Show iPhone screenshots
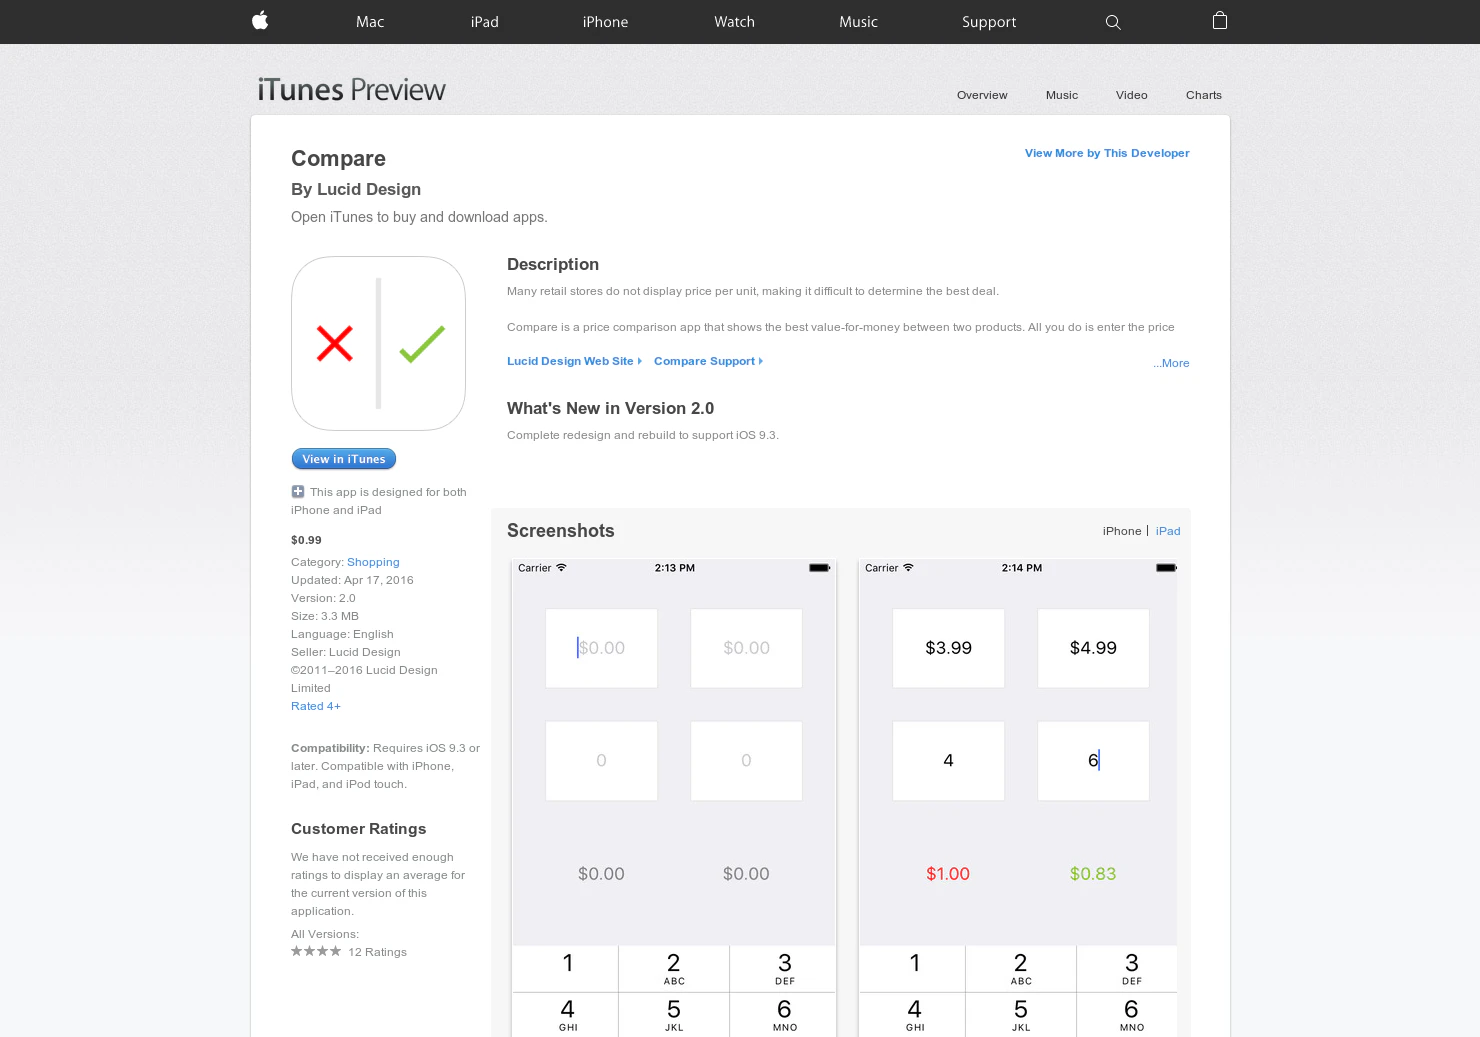Viewport: 1480px width, 1037px height. pos(1122,531)
